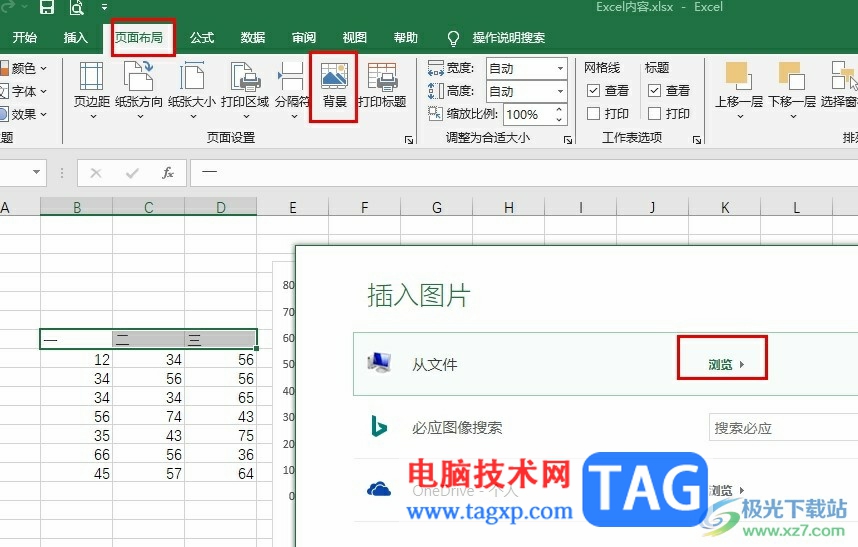Switch to the 页面布局 tab
Image resolution: width=858 pixels, height=547 pixels.
tap(138, 38)
